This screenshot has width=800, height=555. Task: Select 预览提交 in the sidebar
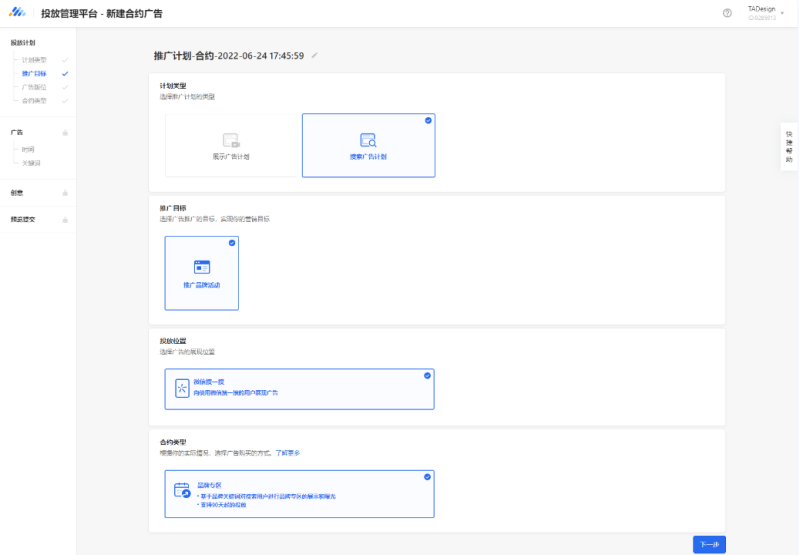tap(23, 218)
